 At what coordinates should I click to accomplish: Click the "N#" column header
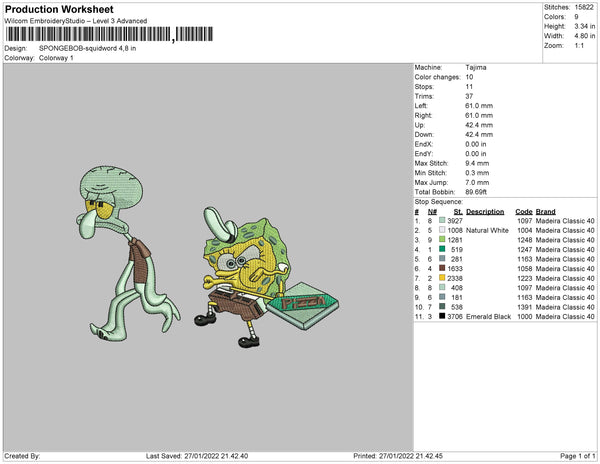click(432, 212)
